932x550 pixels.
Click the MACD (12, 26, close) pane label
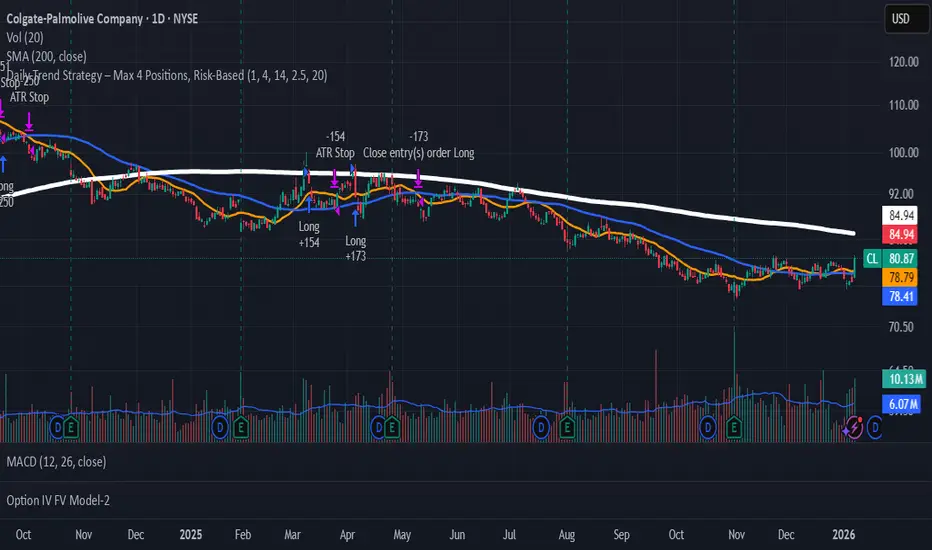tap(56, 462)
